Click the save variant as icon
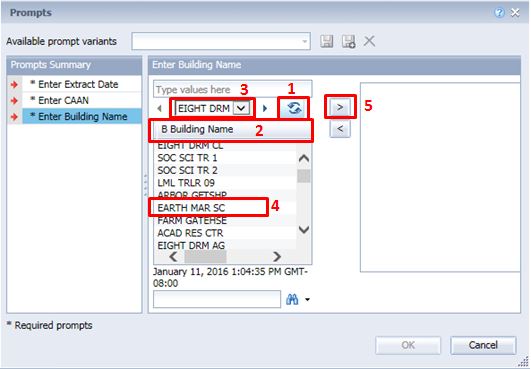This screenshot has height=369, width=531. click(x=348, y=41)
